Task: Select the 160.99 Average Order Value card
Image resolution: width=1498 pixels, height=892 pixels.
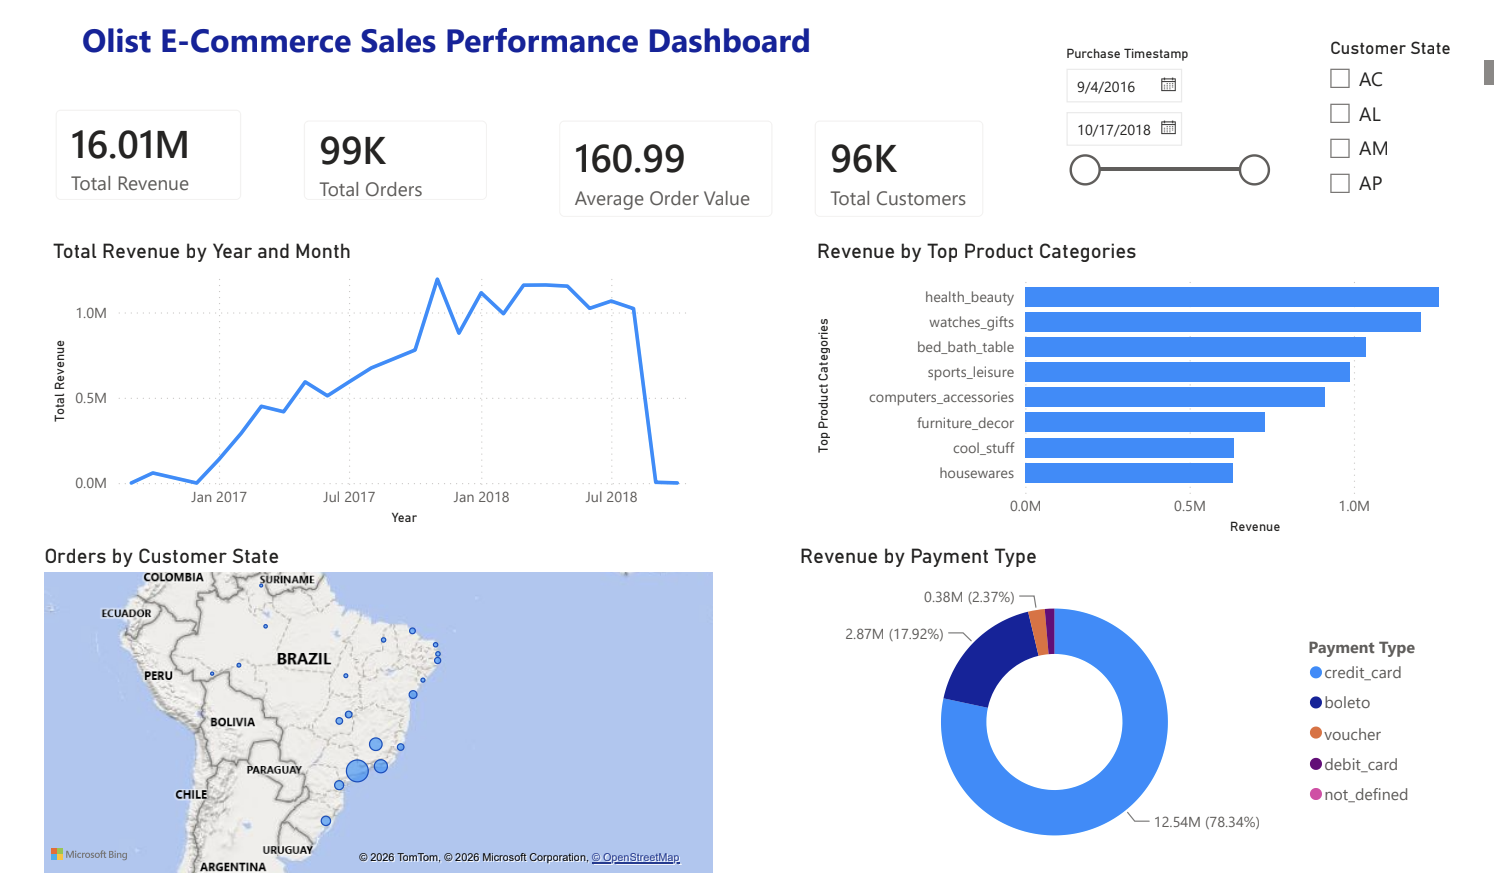Action: tap(665, 169)
